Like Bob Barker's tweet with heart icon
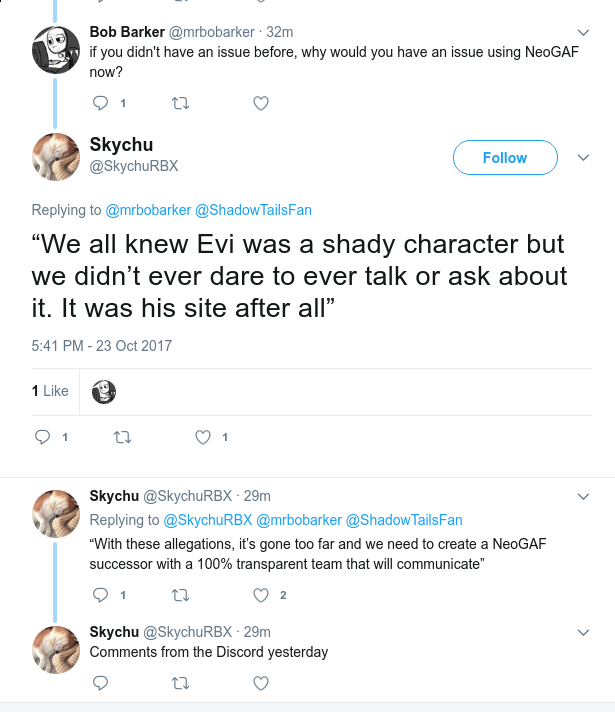The height and width of the screenshot is (712, 615). [261, 104]
